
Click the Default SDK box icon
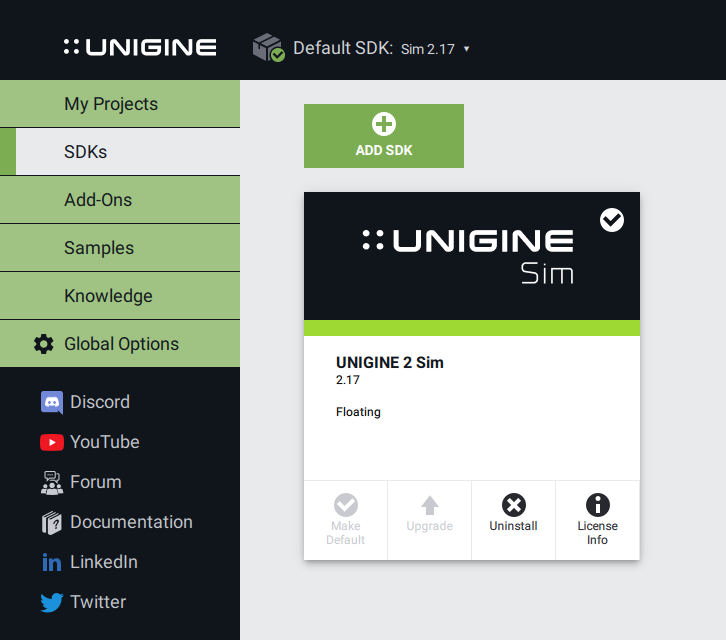click(x=268, y=47)
